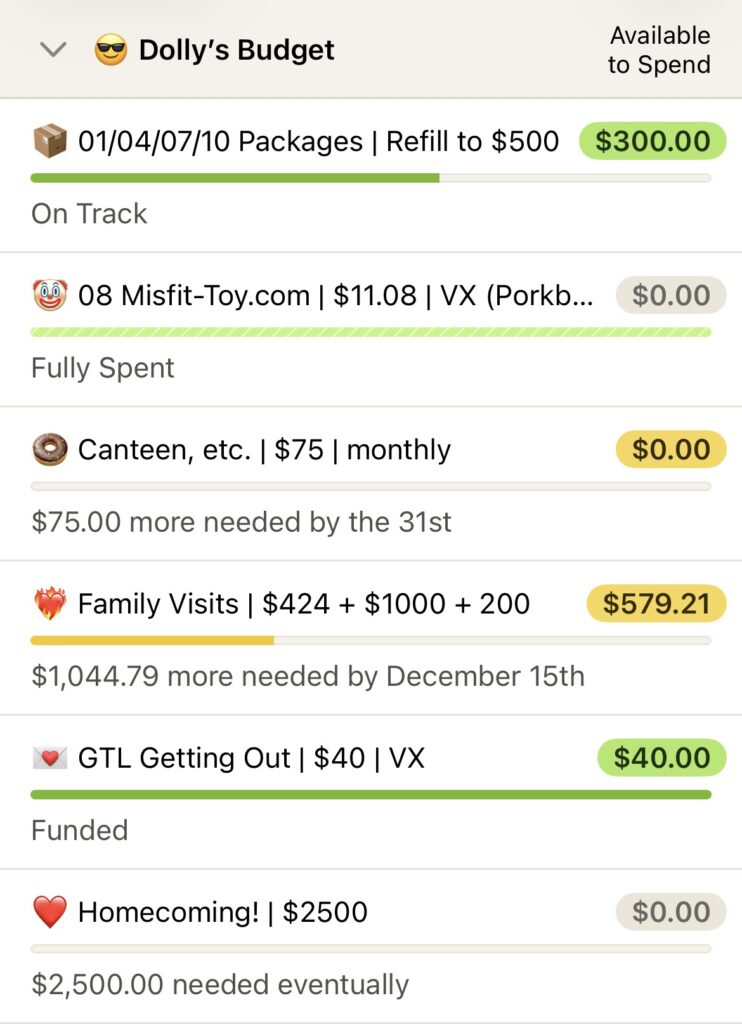
Task: Click the Packages green progress bar
Action: (235, 178)
